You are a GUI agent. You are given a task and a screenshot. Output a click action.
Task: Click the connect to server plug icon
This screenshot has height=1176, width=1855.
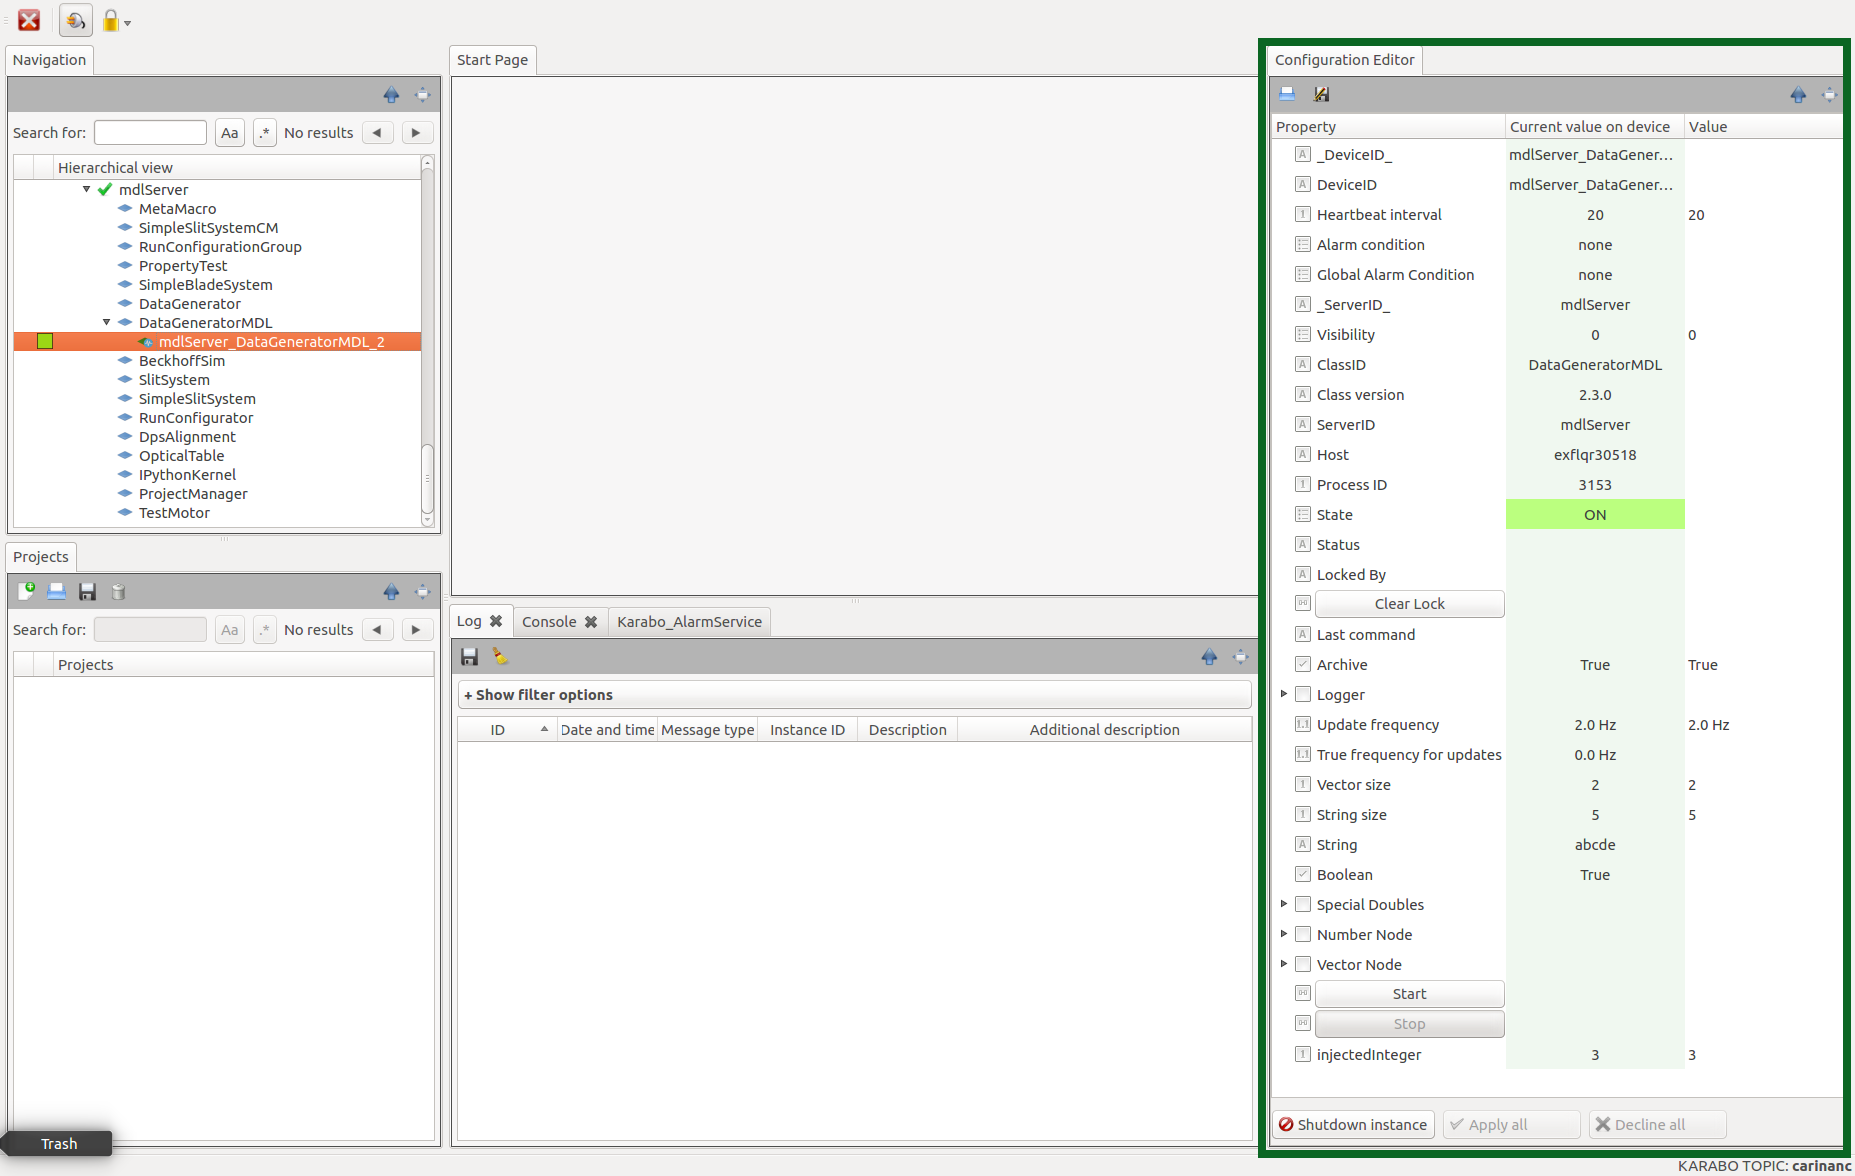[76, 20]
